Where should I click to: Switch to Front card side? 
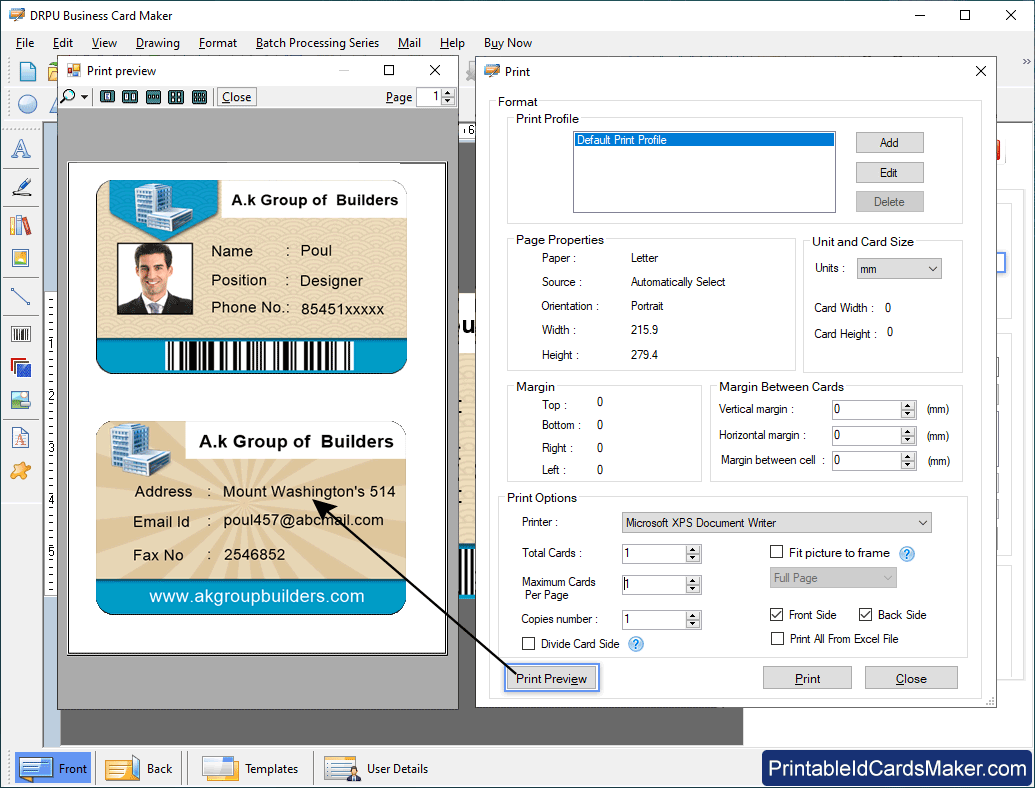coord(53,768)
